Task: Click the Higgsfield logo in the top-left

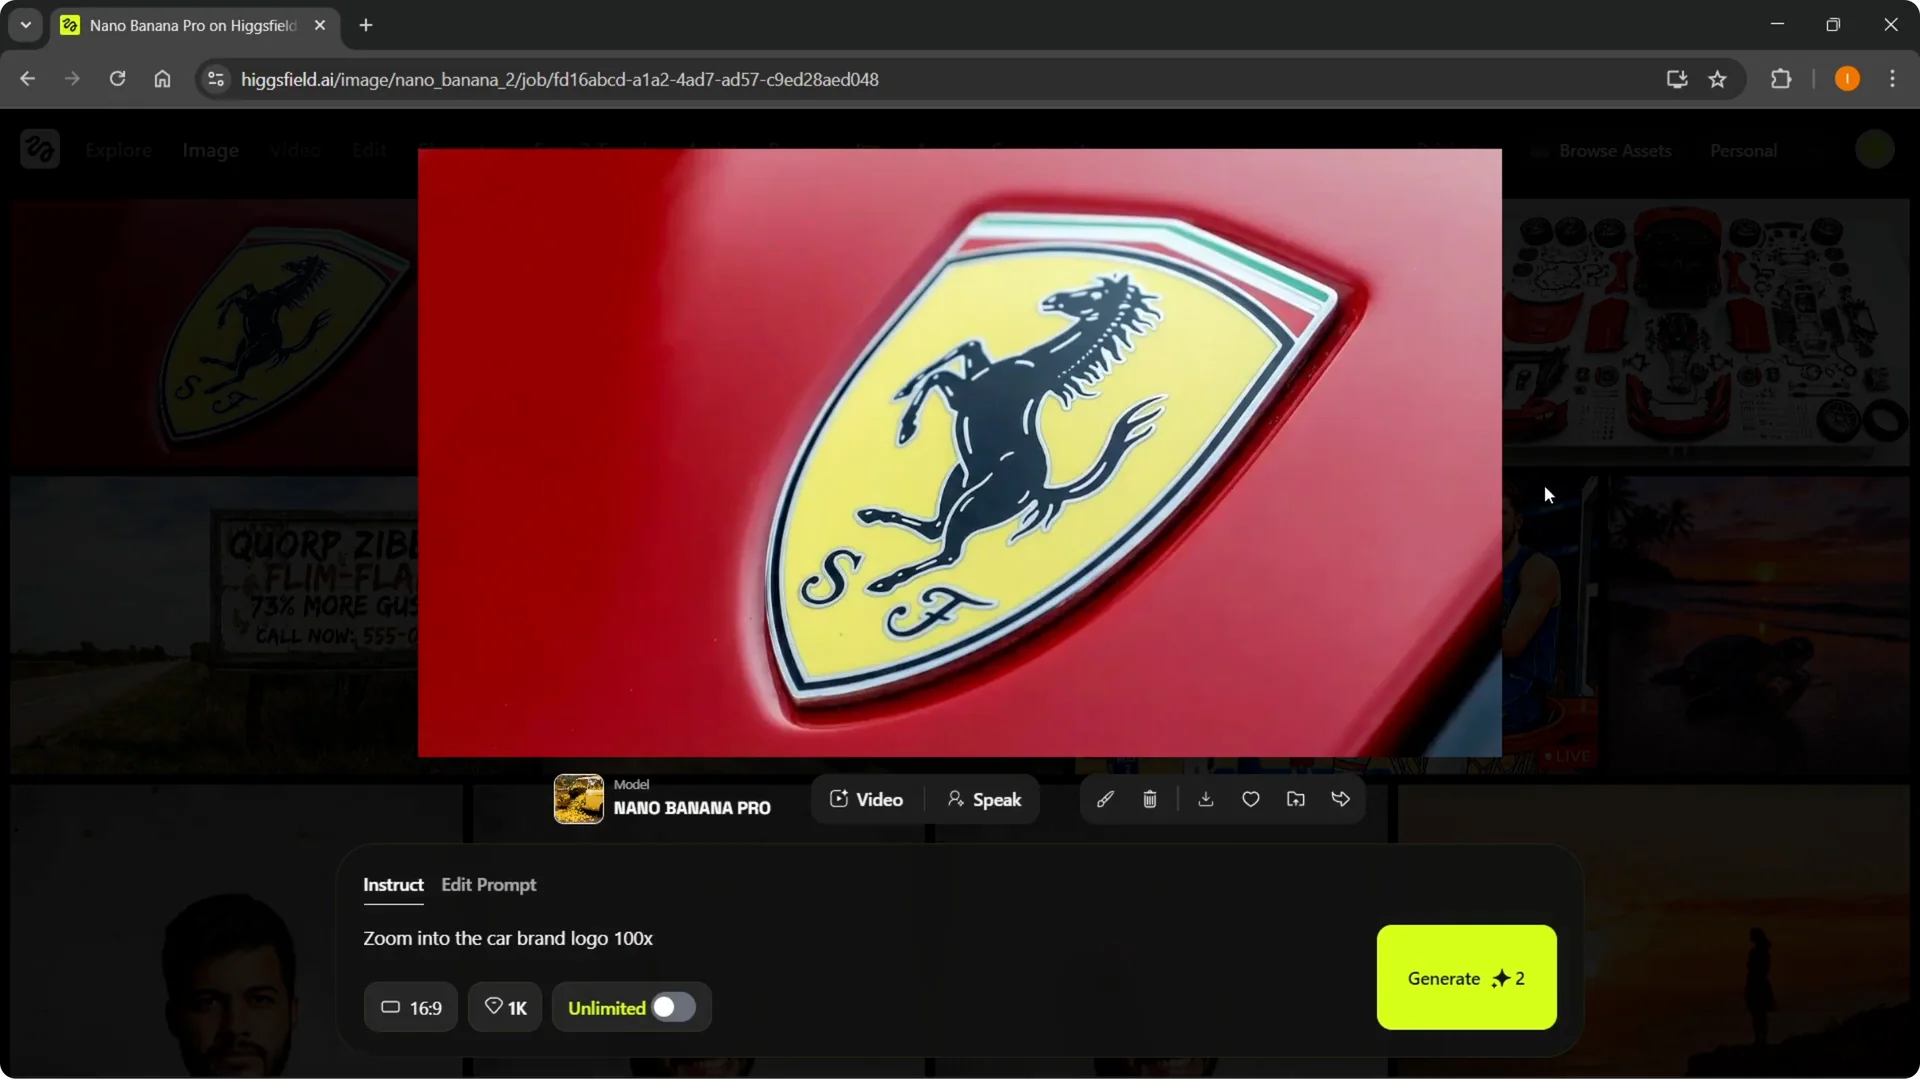Action: (39, 149)
